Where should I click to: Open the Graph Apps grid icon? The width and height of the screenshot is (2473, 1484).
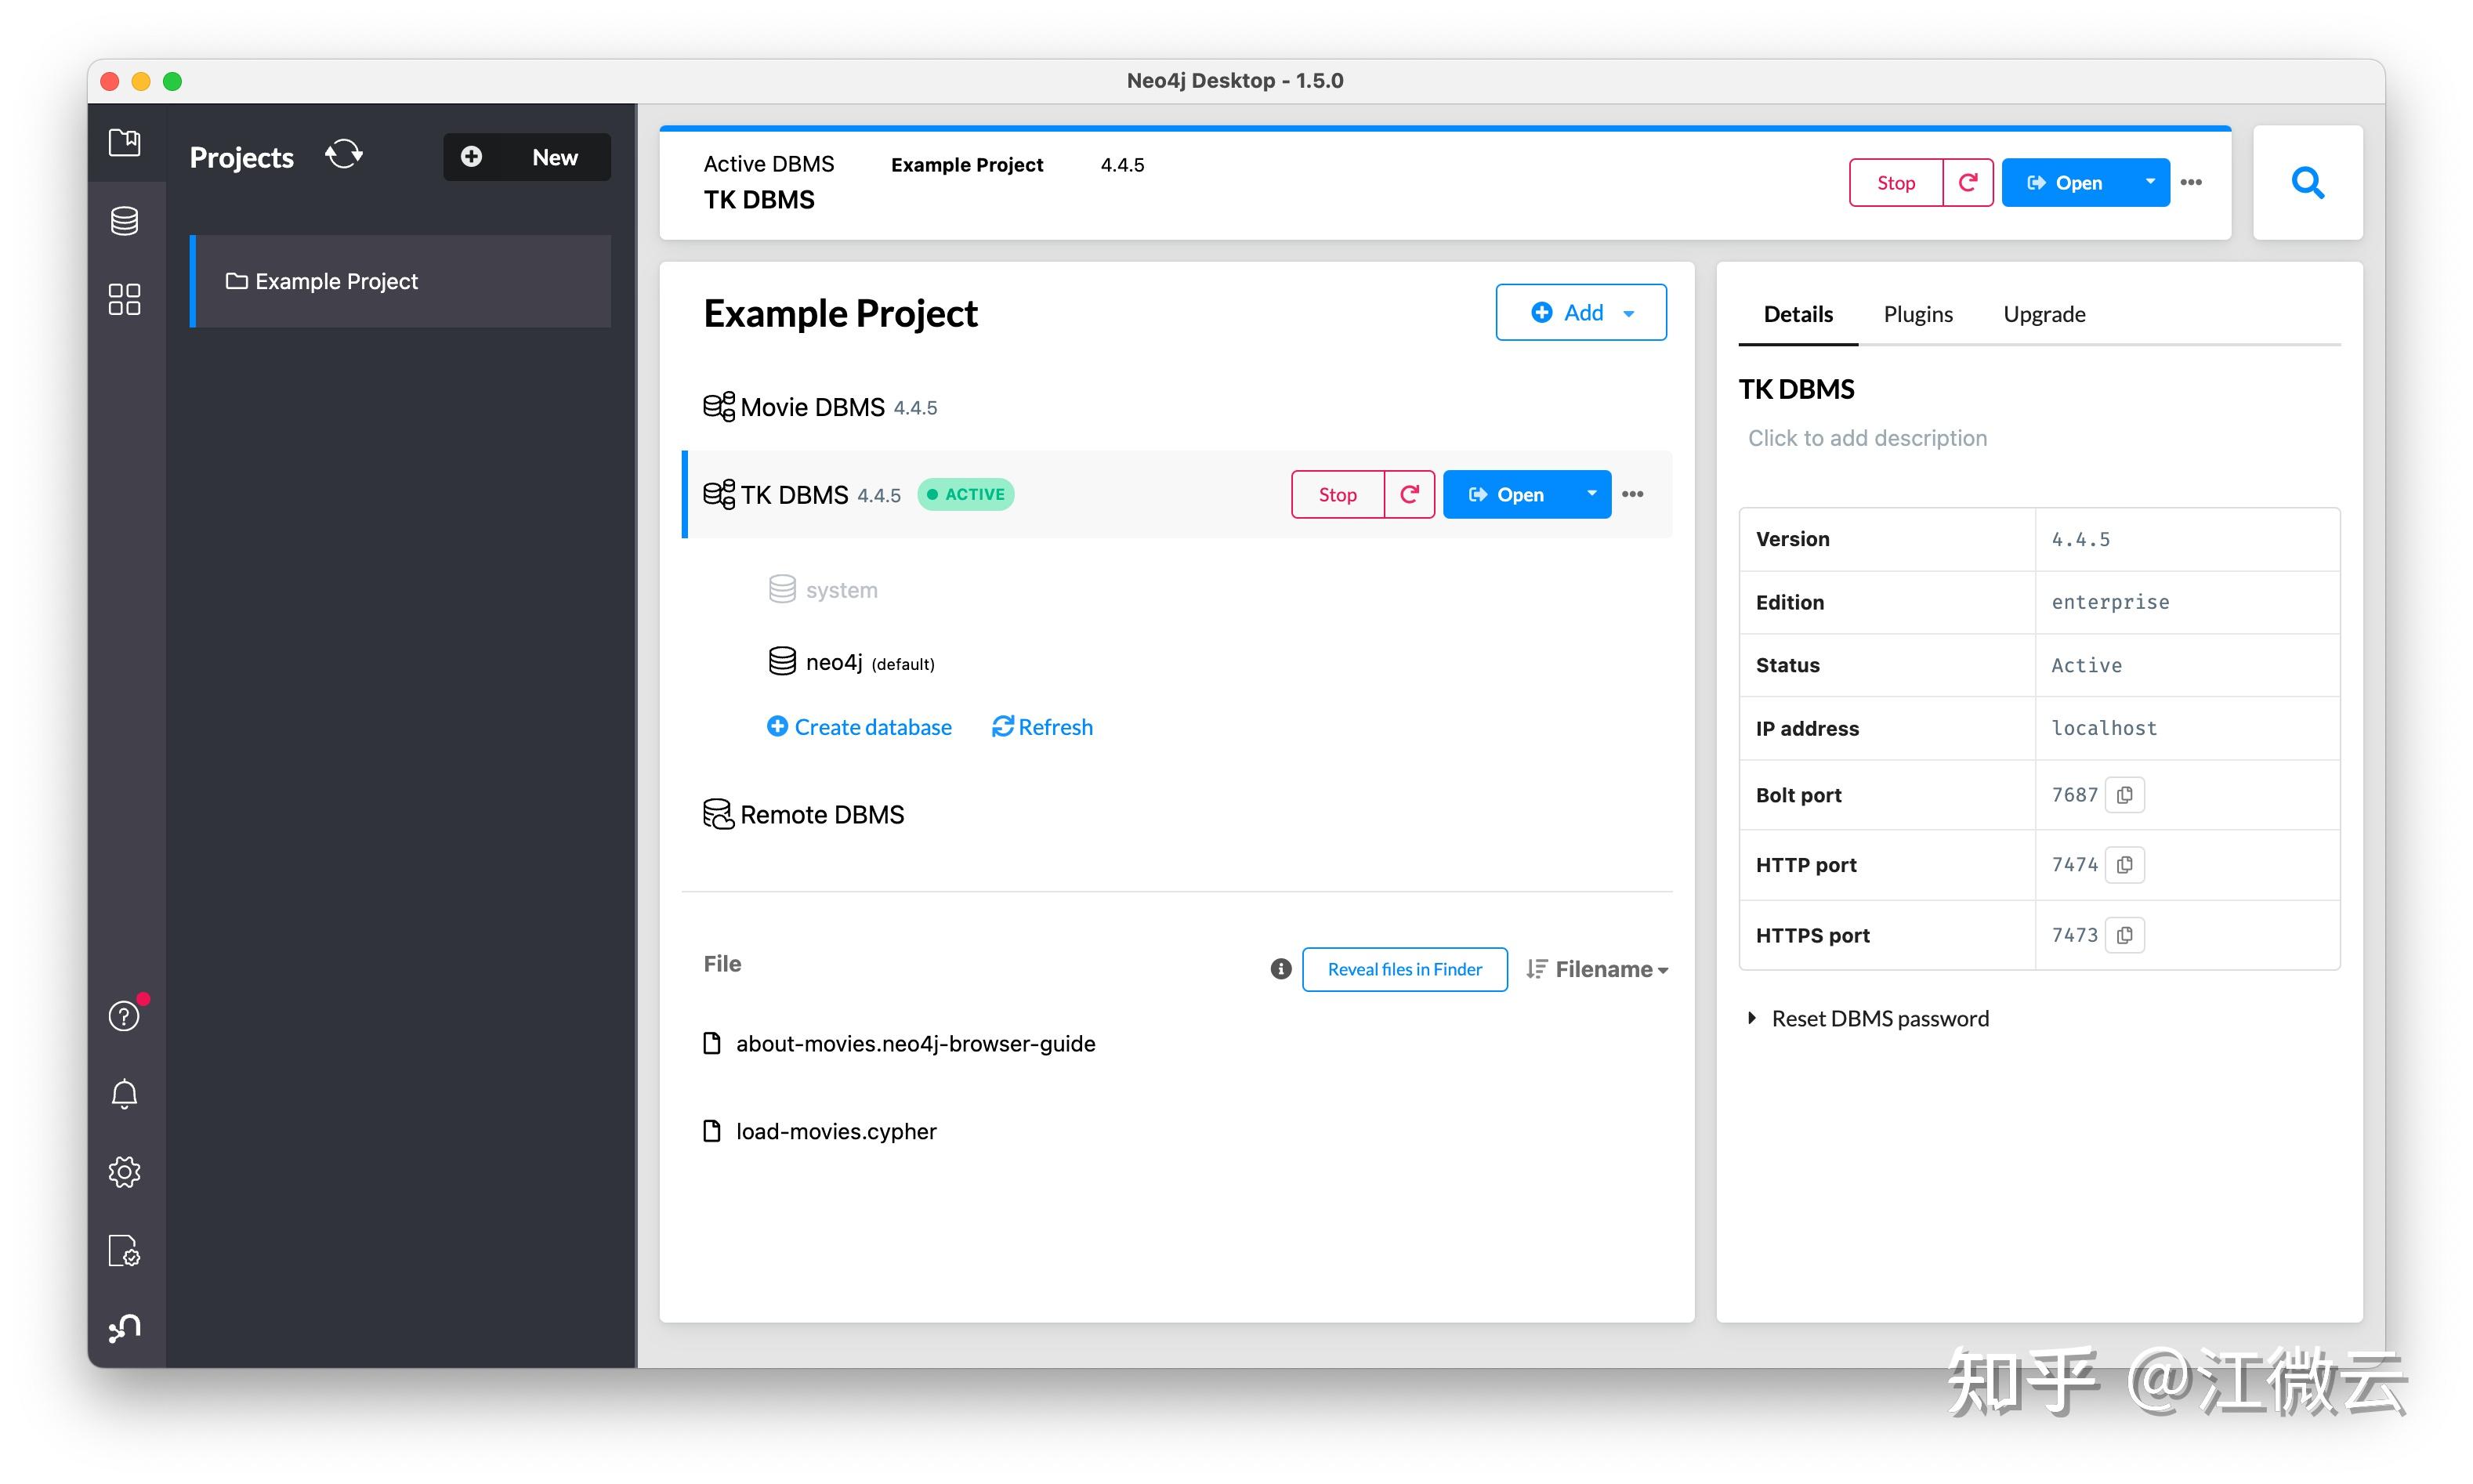124,298
